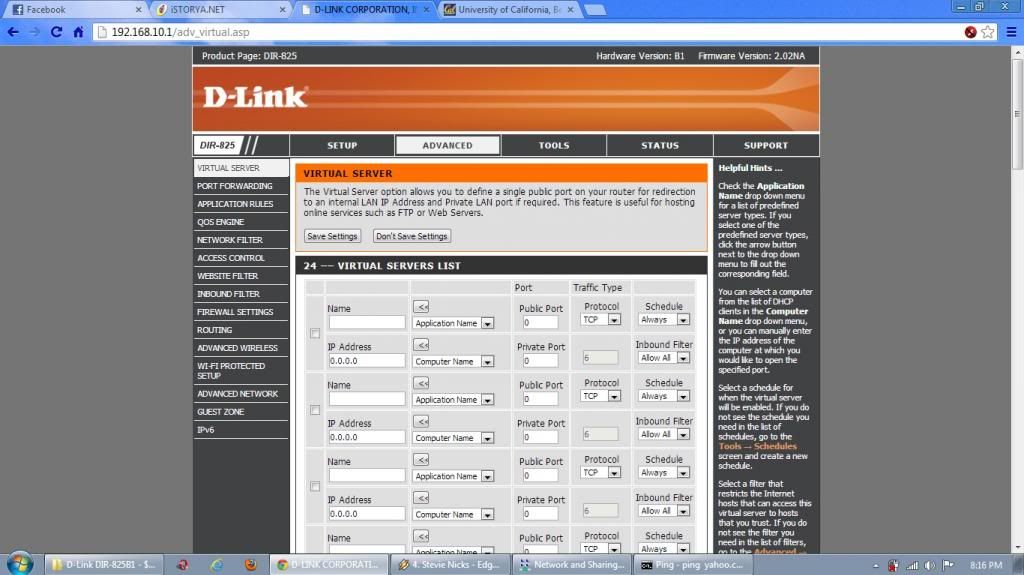This screenshot has height=575, width=1024.
Task: Open Network and Sharing taskbar window
Action: pos(571,565)
